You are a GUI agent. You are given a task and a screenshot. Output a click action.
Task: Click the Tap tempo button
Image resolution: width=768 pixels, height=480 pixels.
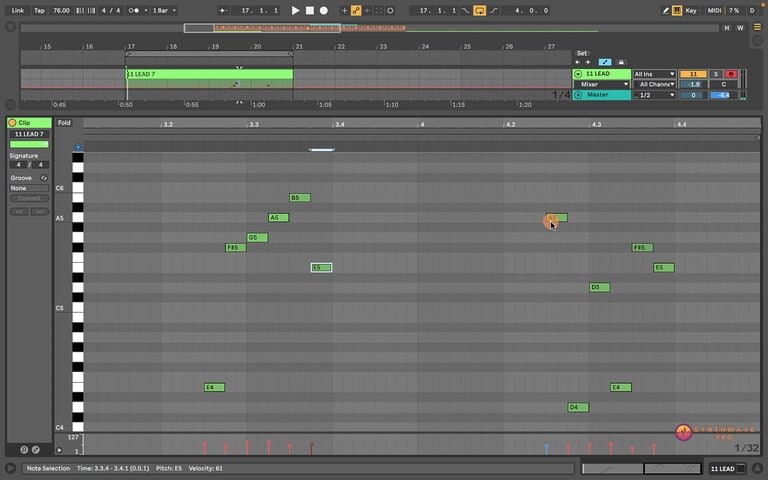pos(39,10)
